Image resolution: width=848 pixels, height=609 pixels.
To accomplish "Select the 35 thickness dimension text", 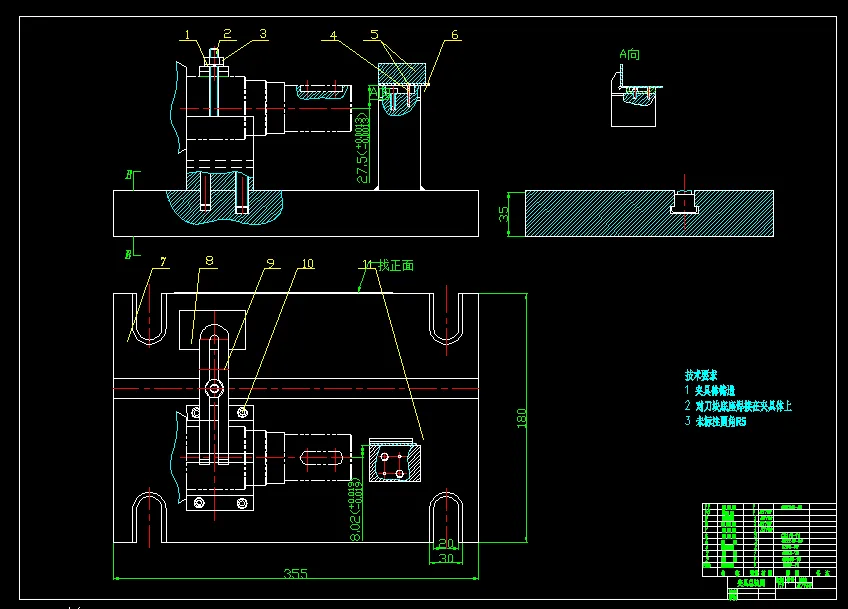I will point(504,214).
